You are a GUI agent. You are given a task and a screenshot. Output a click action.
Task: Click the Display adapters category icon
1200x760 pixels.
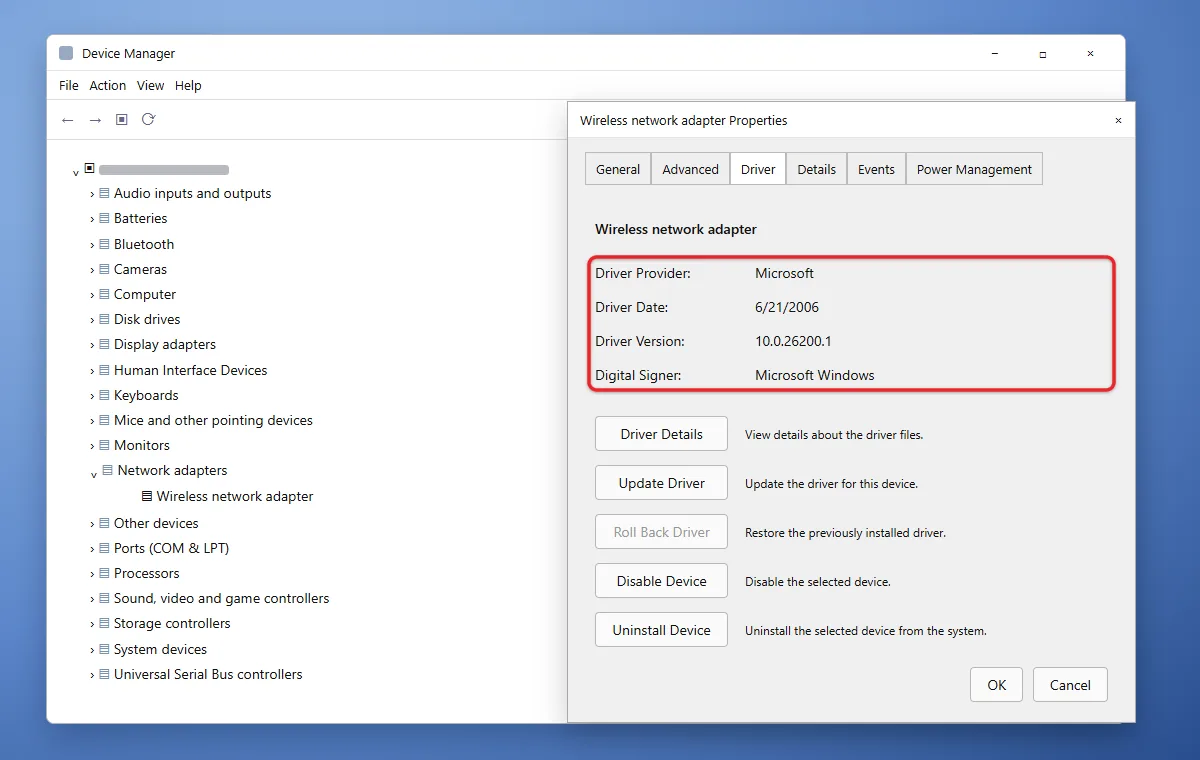click(104, 345)
